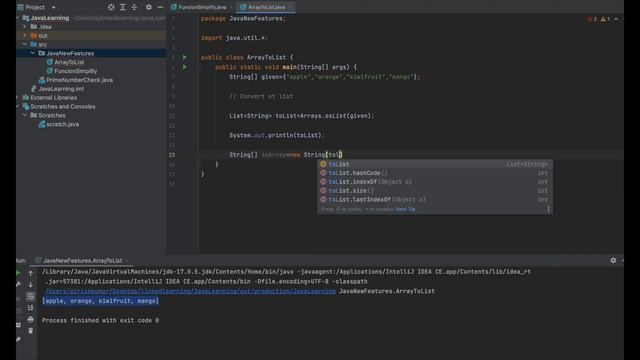Click the Next Tip link in completion popup
The width and height of the screenshot is (640, 360).
(405, 209)
